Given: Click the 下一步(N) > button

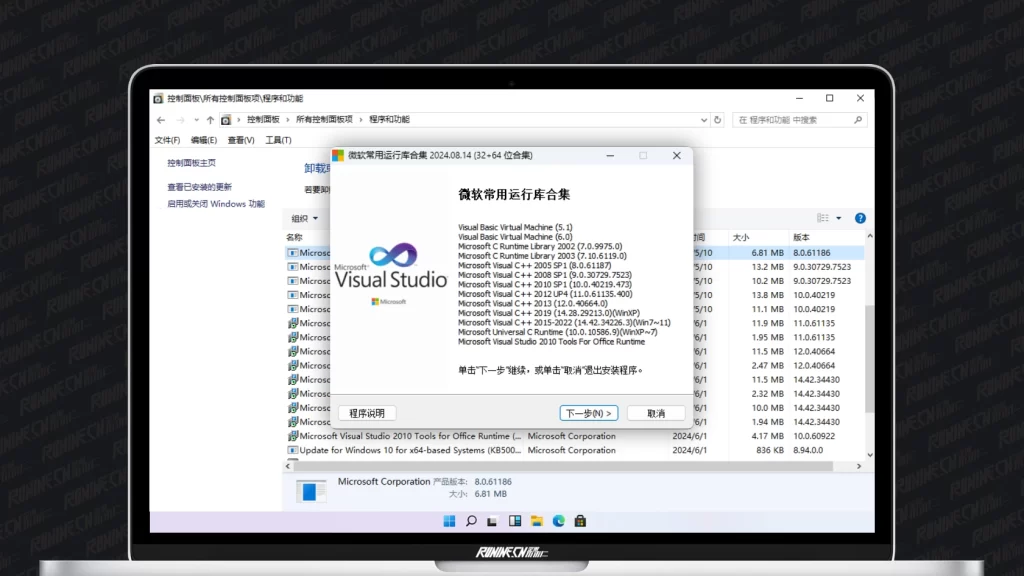Looking at the screenshot, I should (588, 413).
